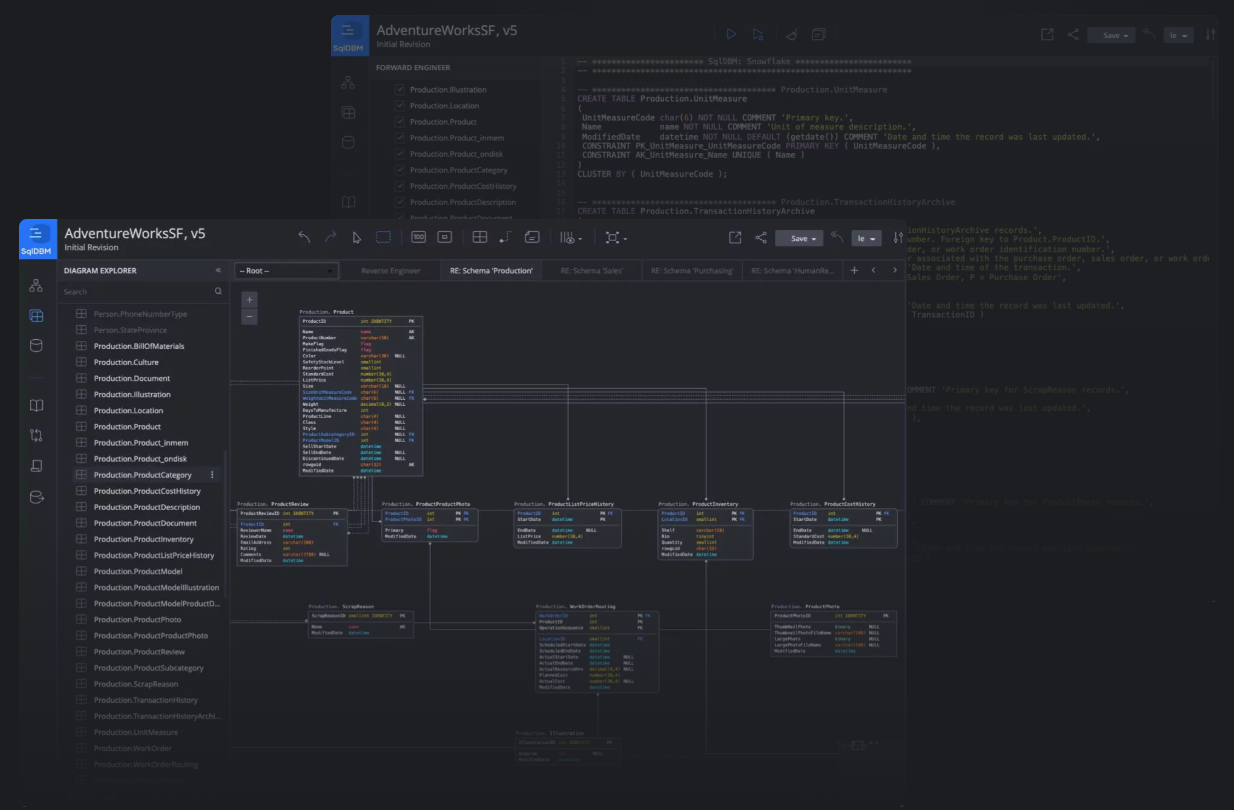Screen dimensions: 1234x810
Task: Click the Undo arrow in the diagram toolbar
Action: [x=304, y=237]
